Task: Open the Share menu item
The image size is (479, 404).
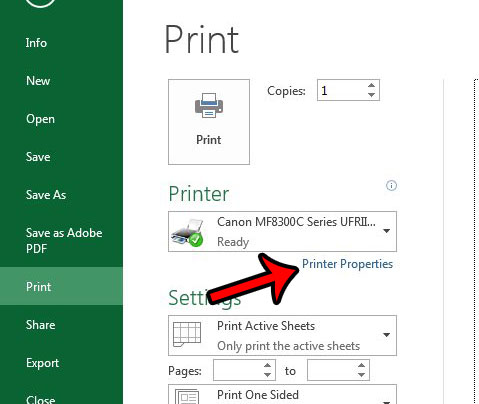Action: [40, 325]
